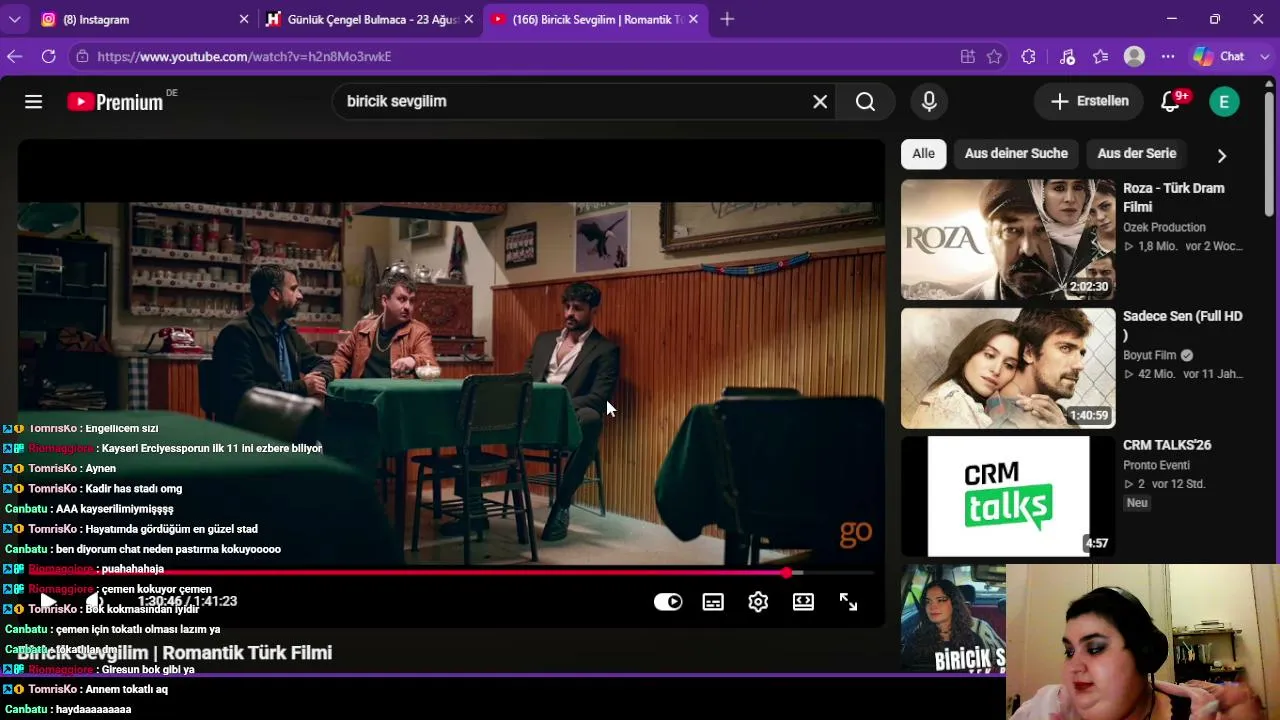Click the "Neu" badge under CRM Talks
Image resolution: width=1280 pixels, height=720 pixels.
pyautogui.click(x=1137, y=503)
